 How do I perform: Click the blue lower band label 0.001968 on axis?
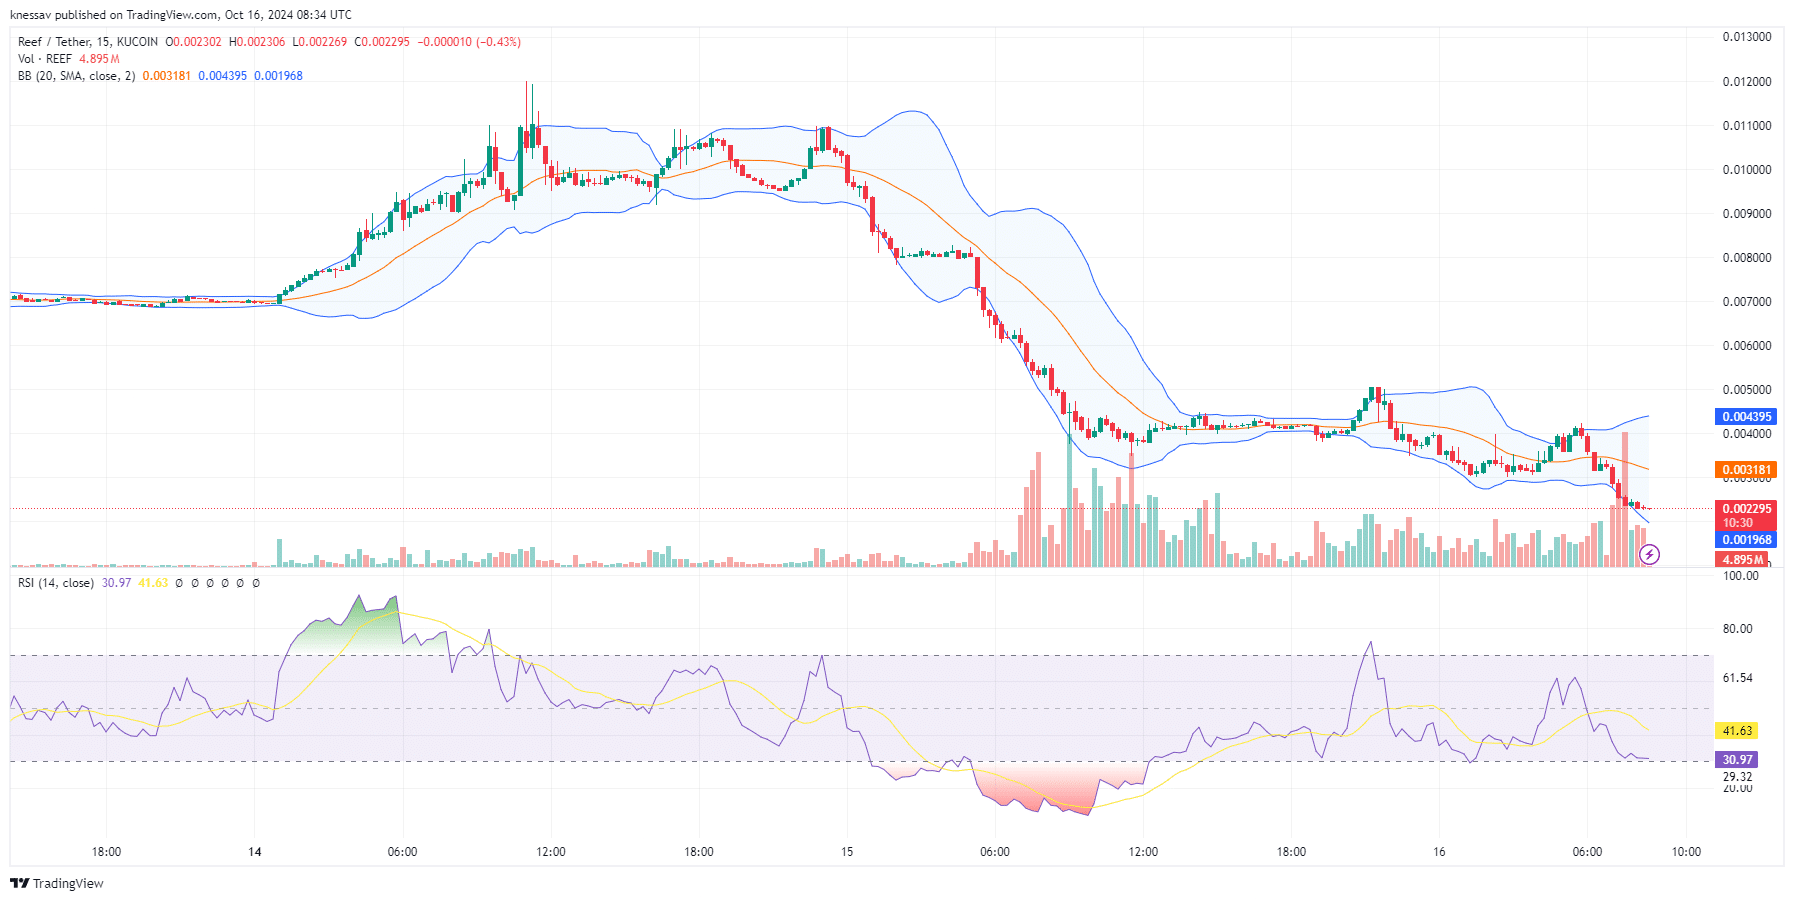point(1746,540)
